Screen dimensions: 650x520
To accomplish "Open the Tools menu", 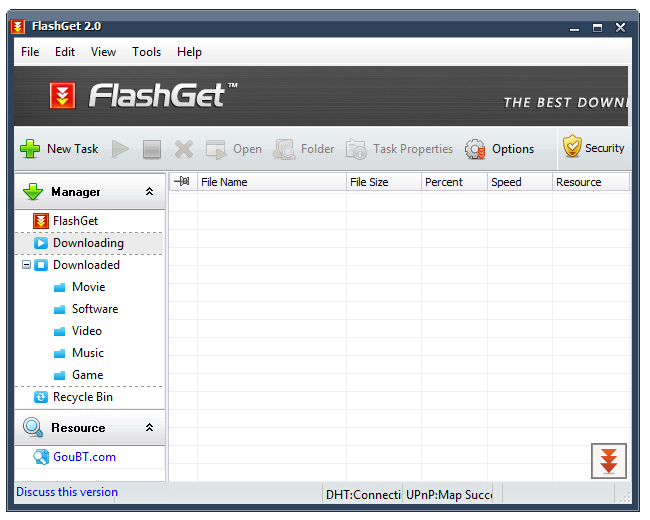I will (146, 52).
